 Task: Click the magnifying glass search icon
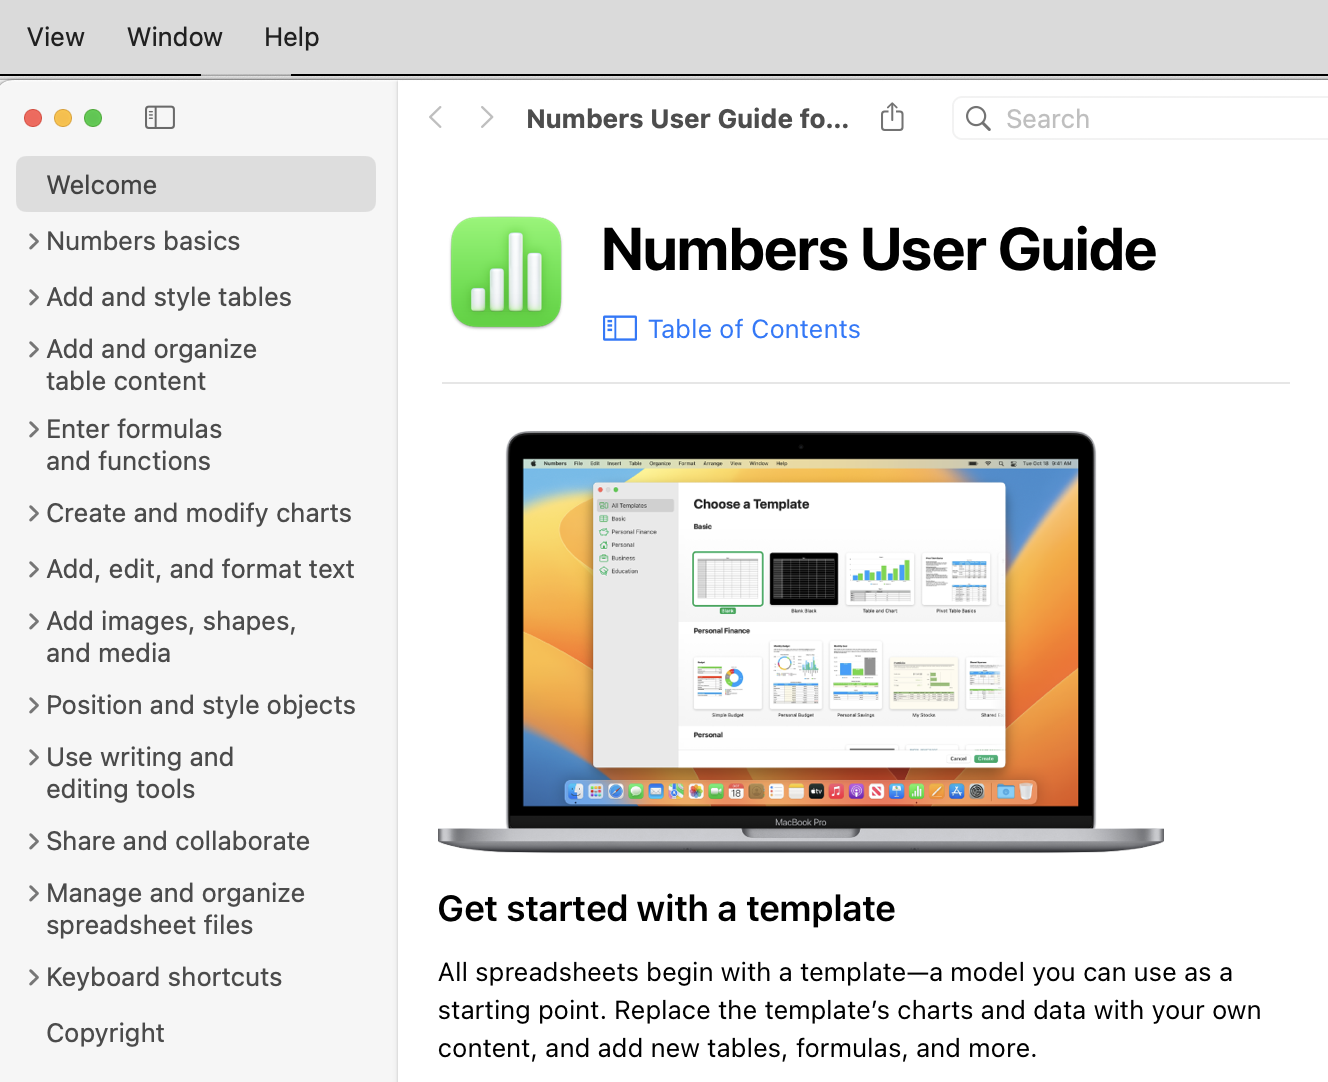coord(978,119)
